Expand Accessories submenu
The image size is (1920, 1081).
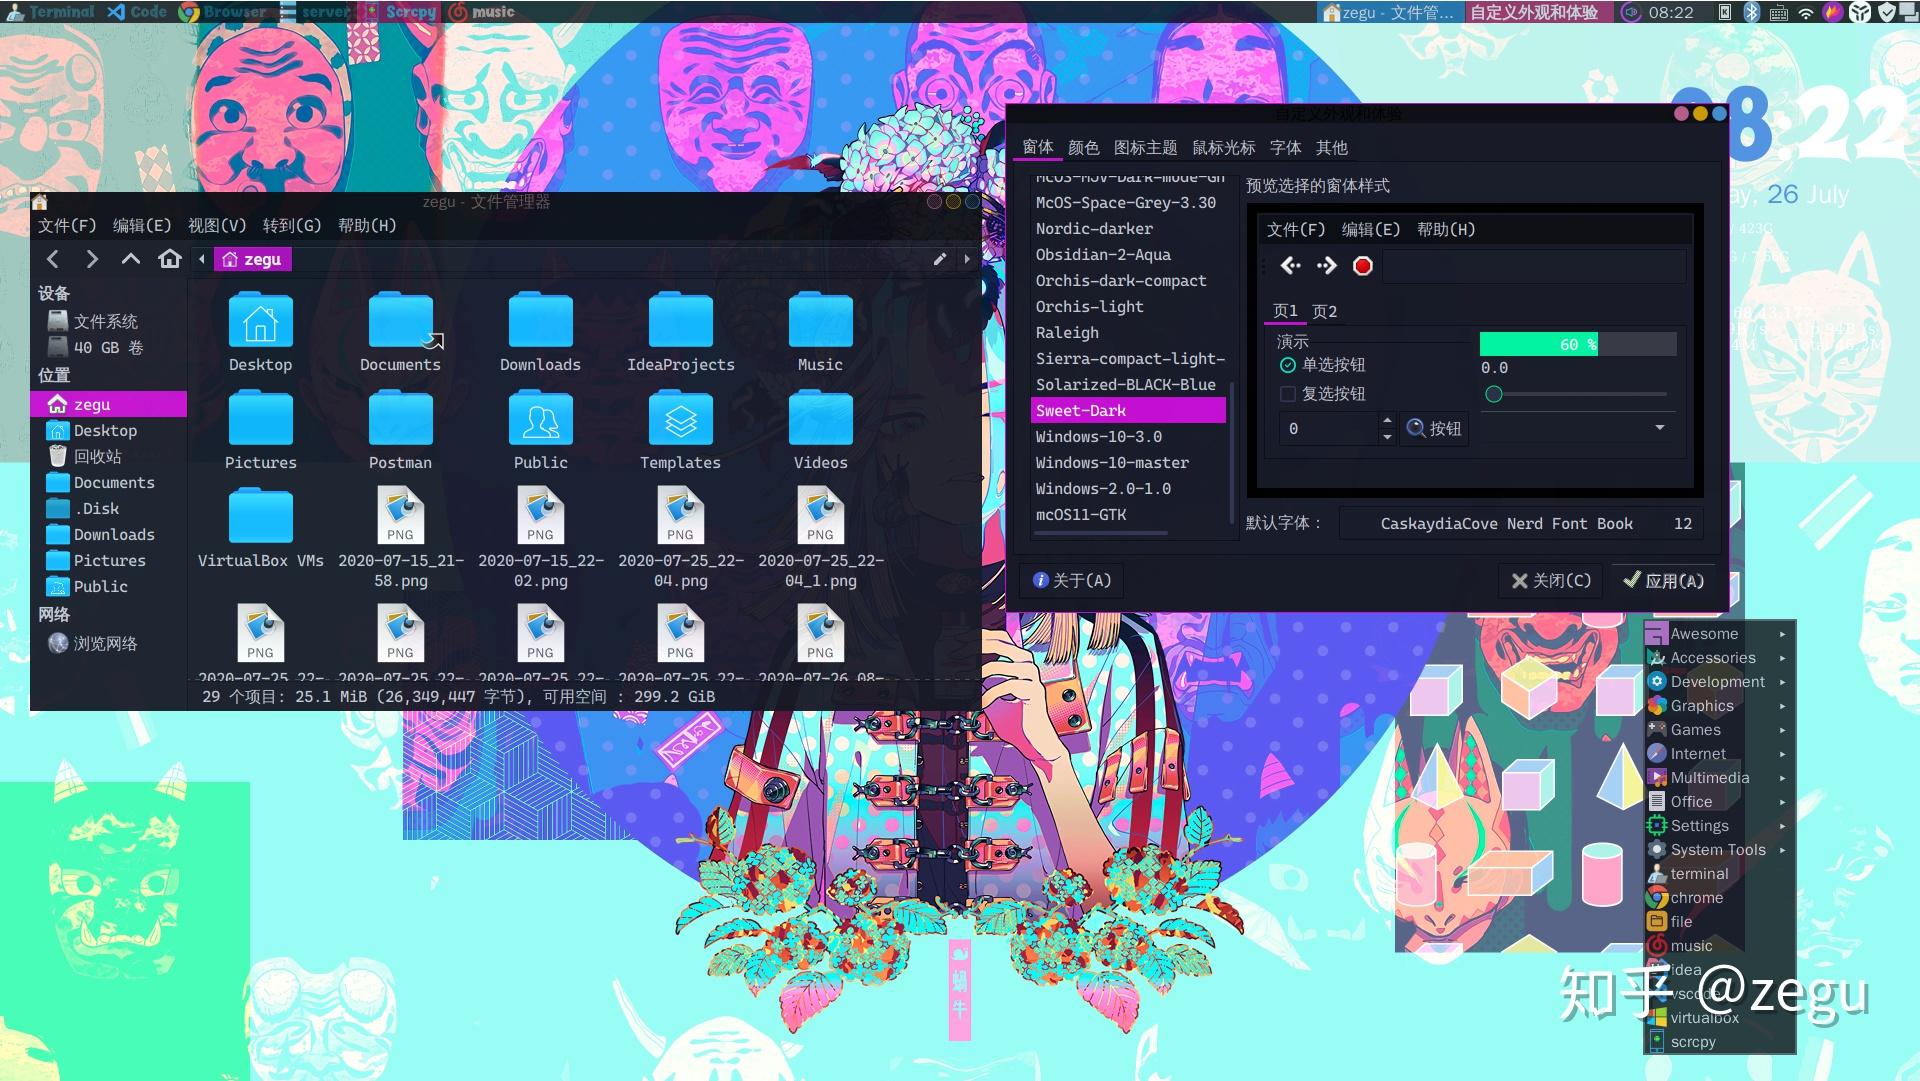pyautogui.click(x=1719, y=658)
